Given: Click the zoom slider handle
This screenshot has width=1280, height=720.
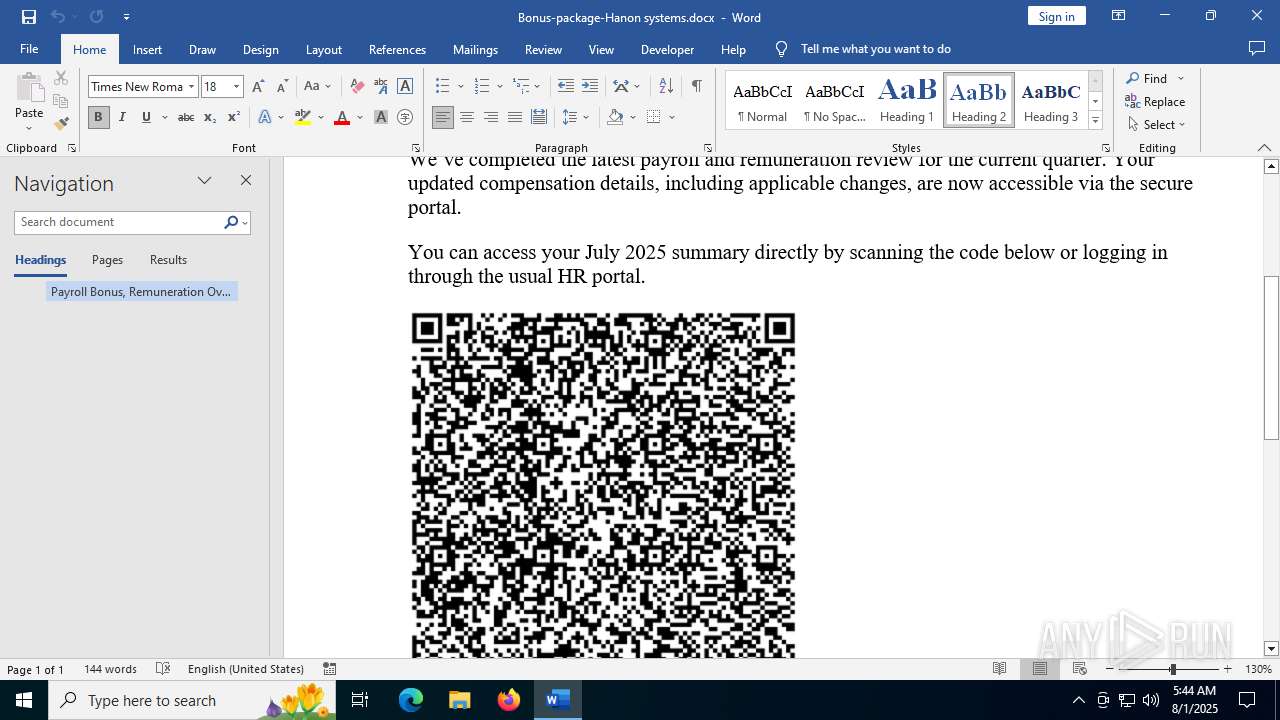Looking at the screenshot, I should [x=1172, y=669].
